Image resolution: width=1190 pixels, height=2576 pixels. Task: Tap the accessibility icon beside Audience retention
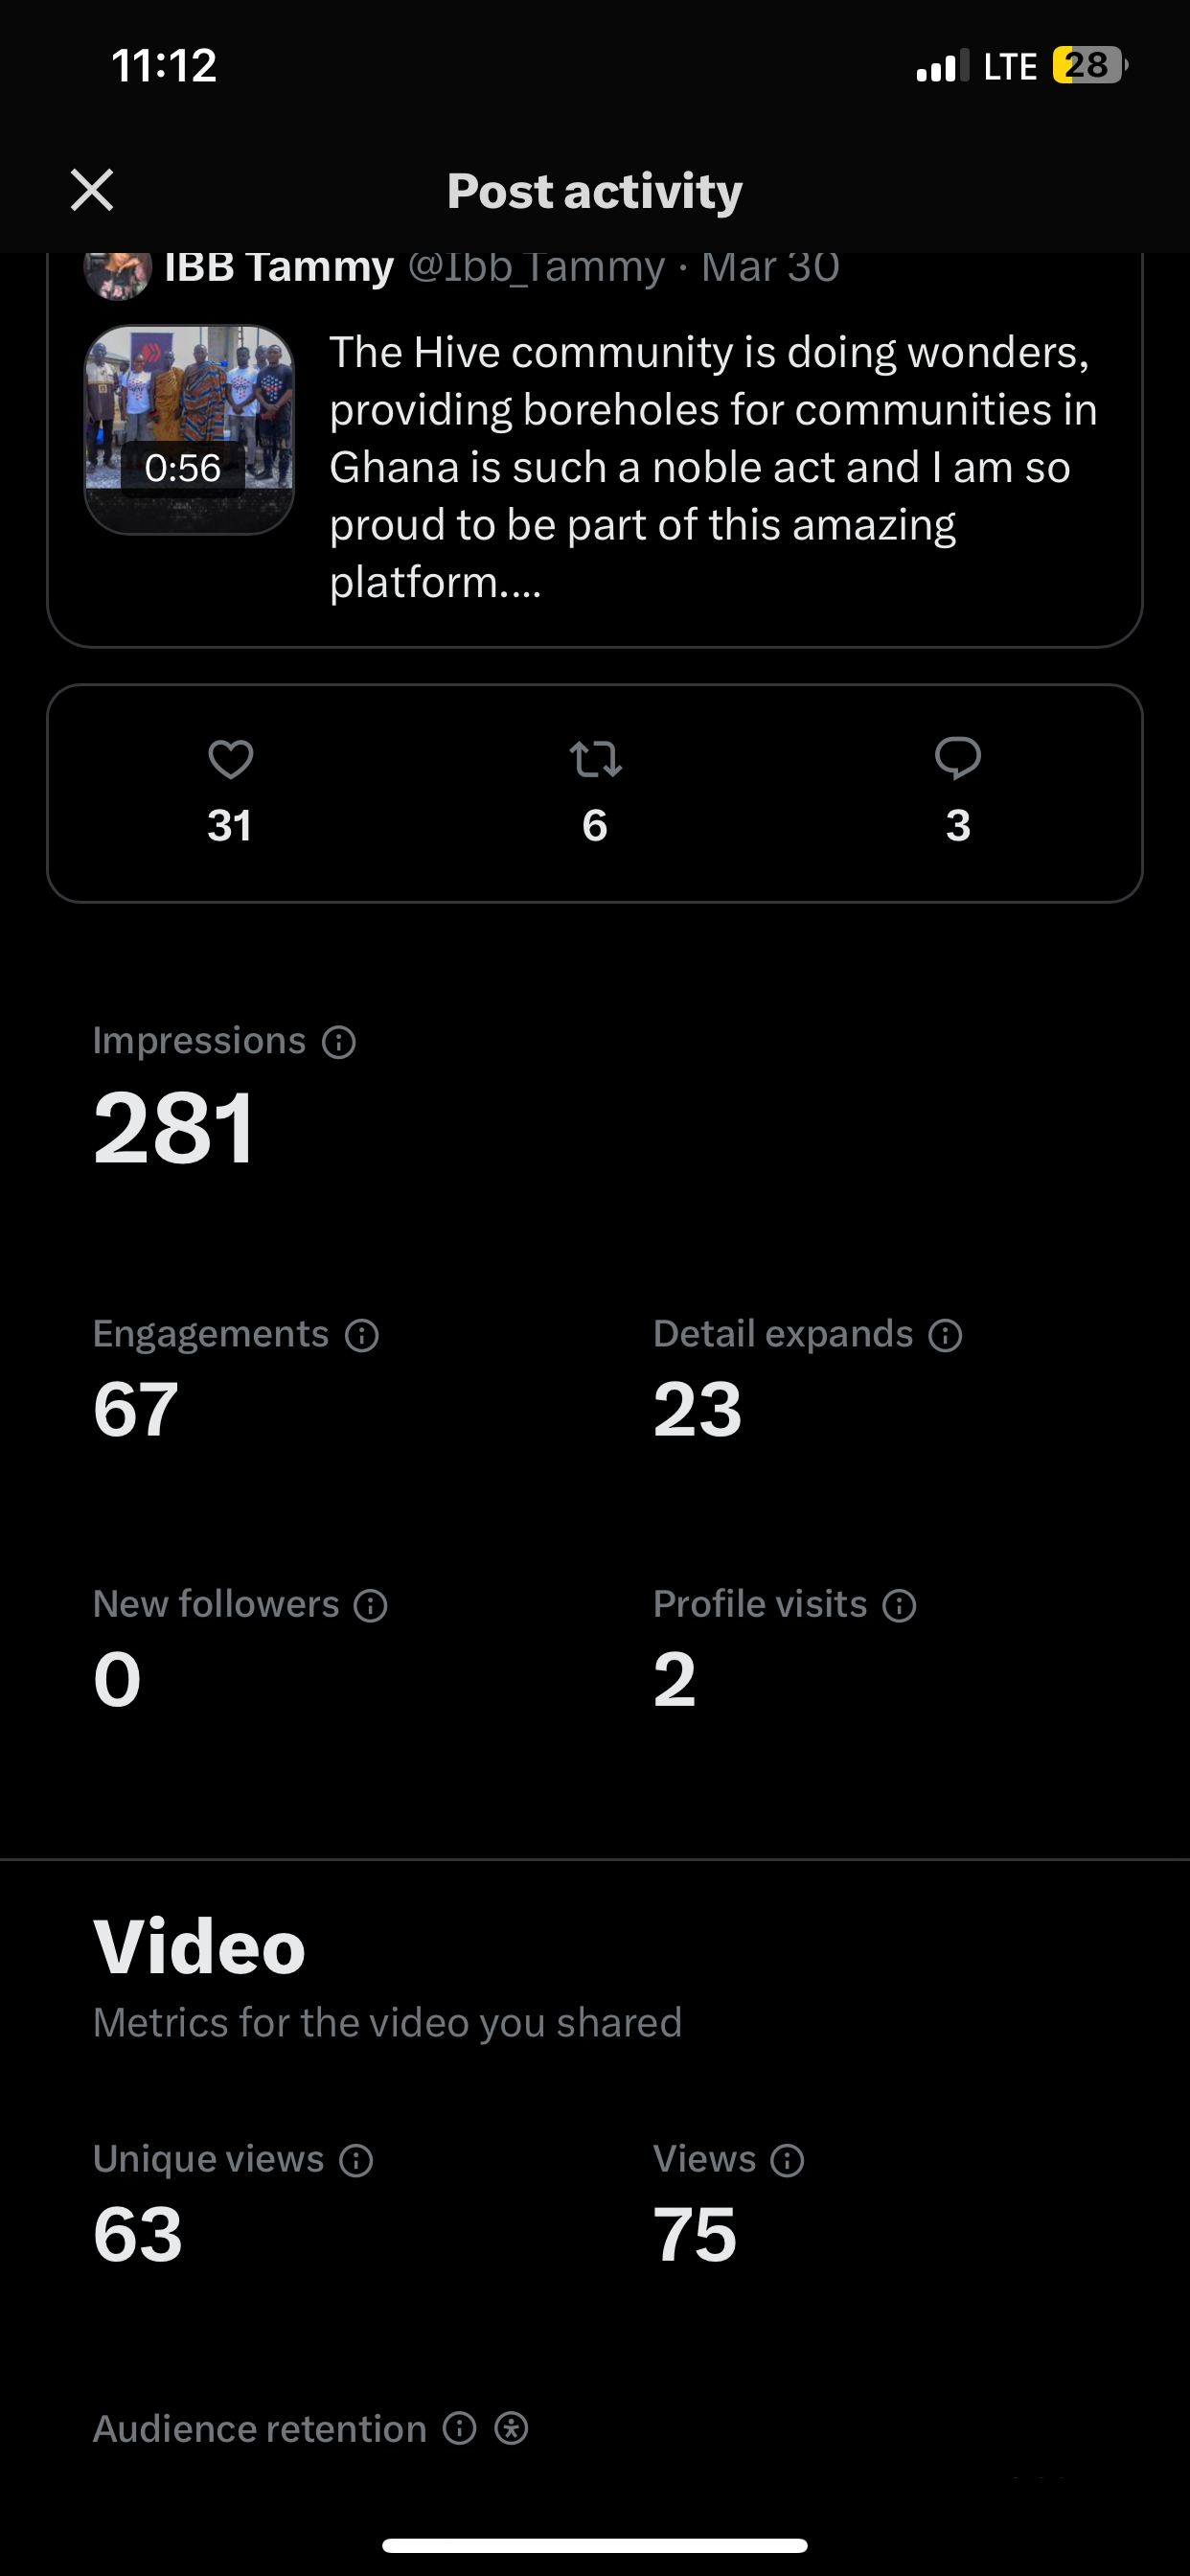[x=511, y=2428]
